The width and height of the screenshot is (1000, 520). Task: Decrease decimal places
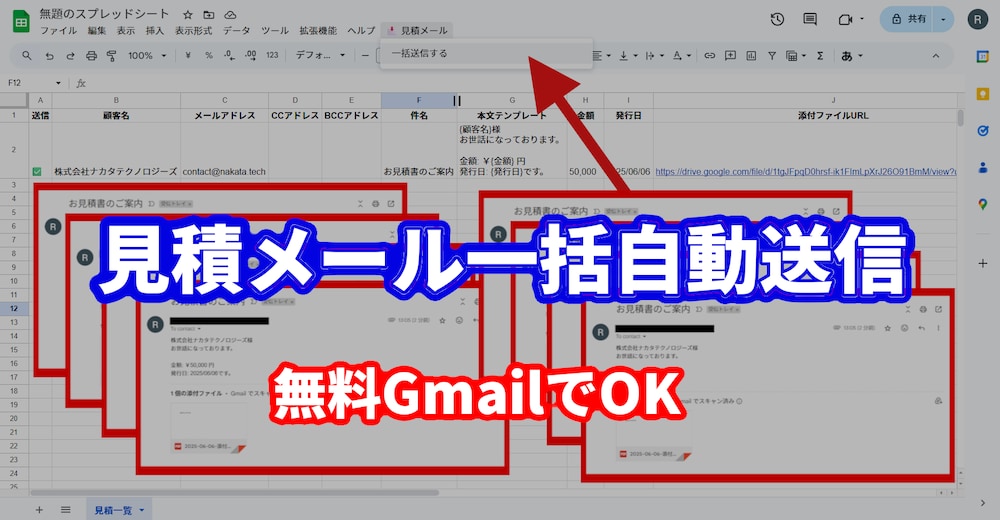pos(230,56)
